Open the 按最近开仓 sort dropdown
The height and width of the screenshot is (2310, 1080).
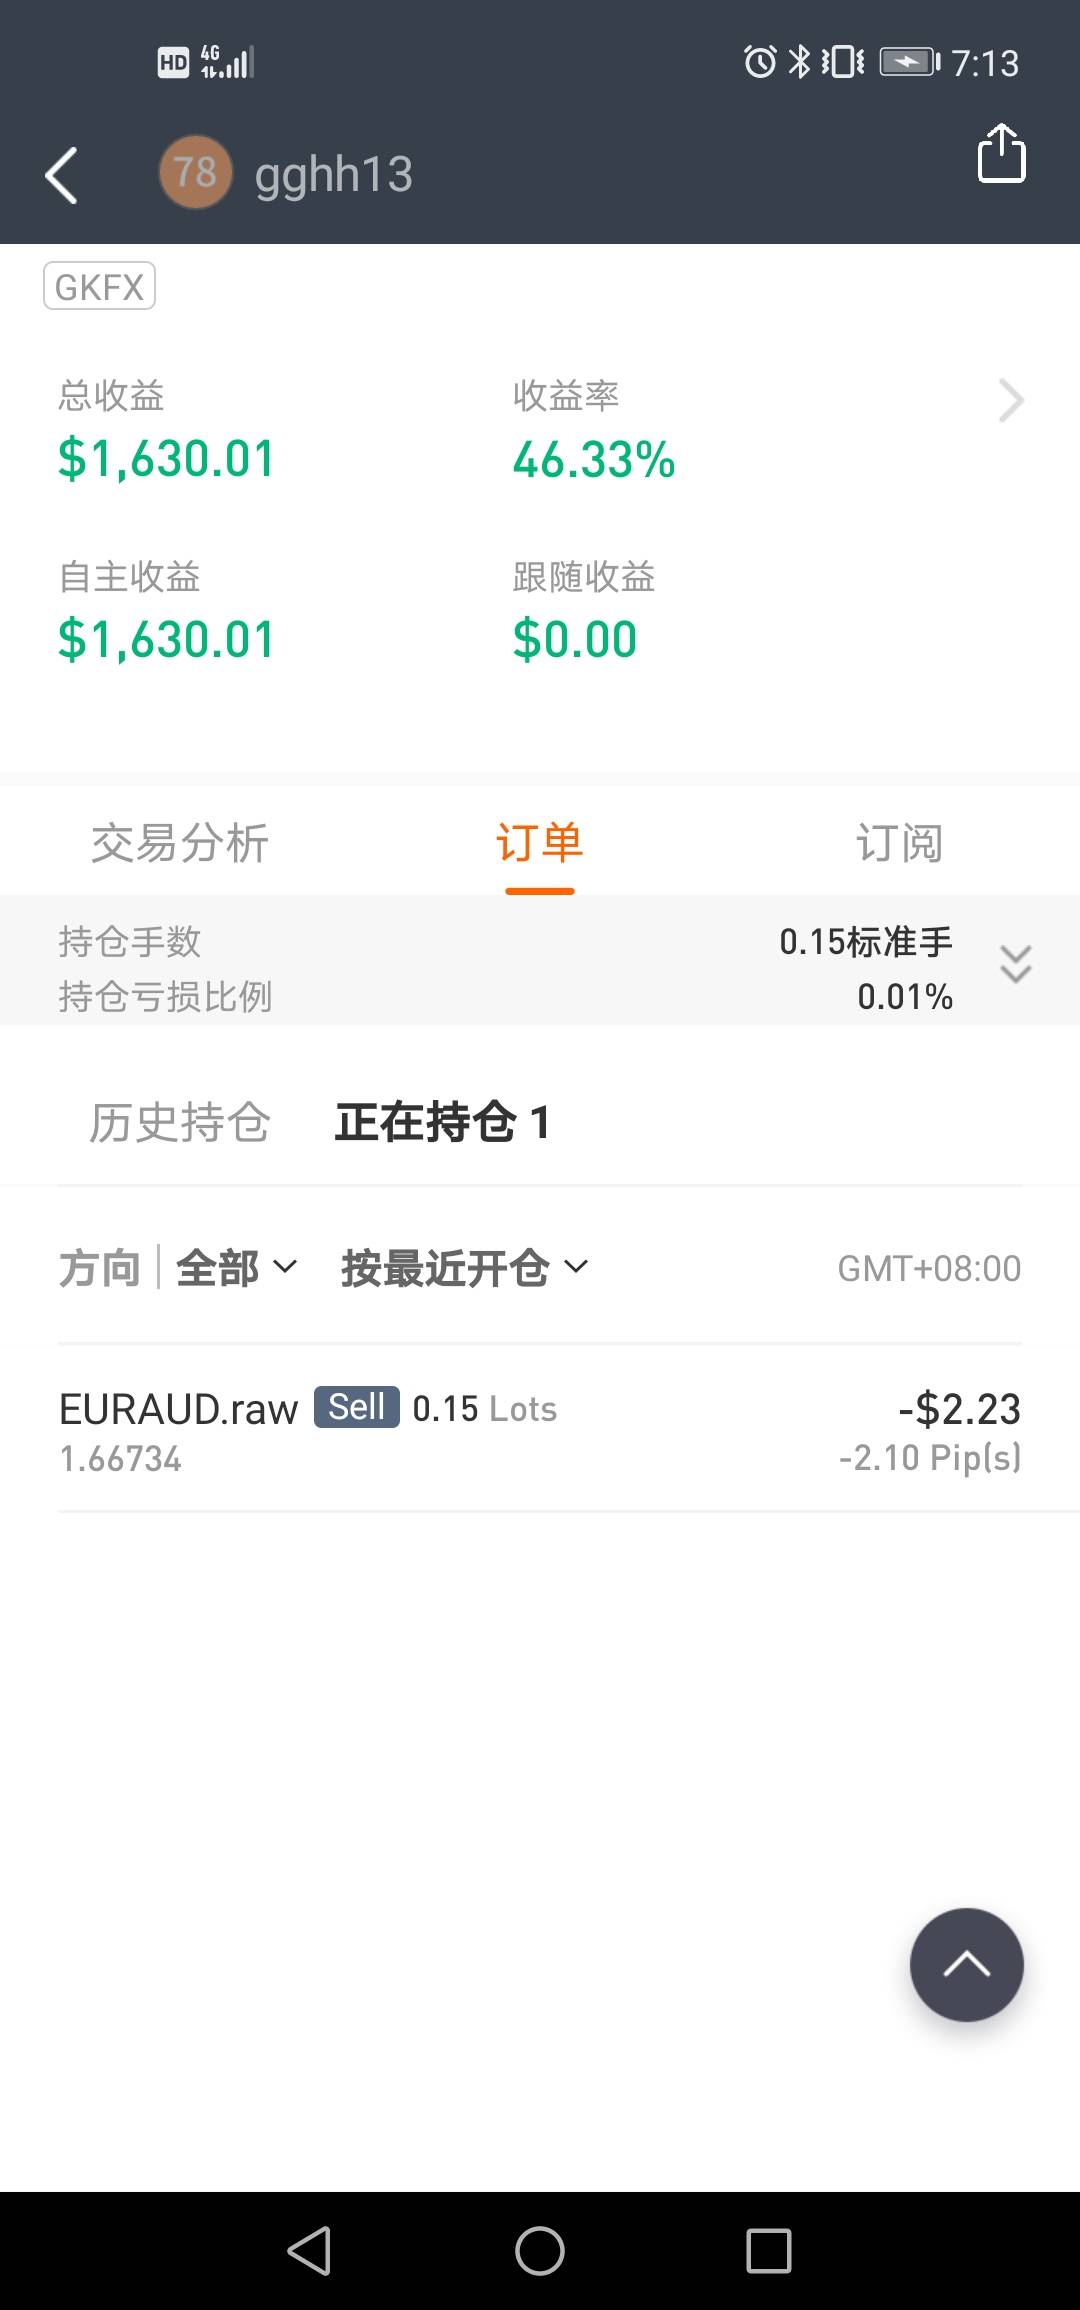(x=464, y=1268)
